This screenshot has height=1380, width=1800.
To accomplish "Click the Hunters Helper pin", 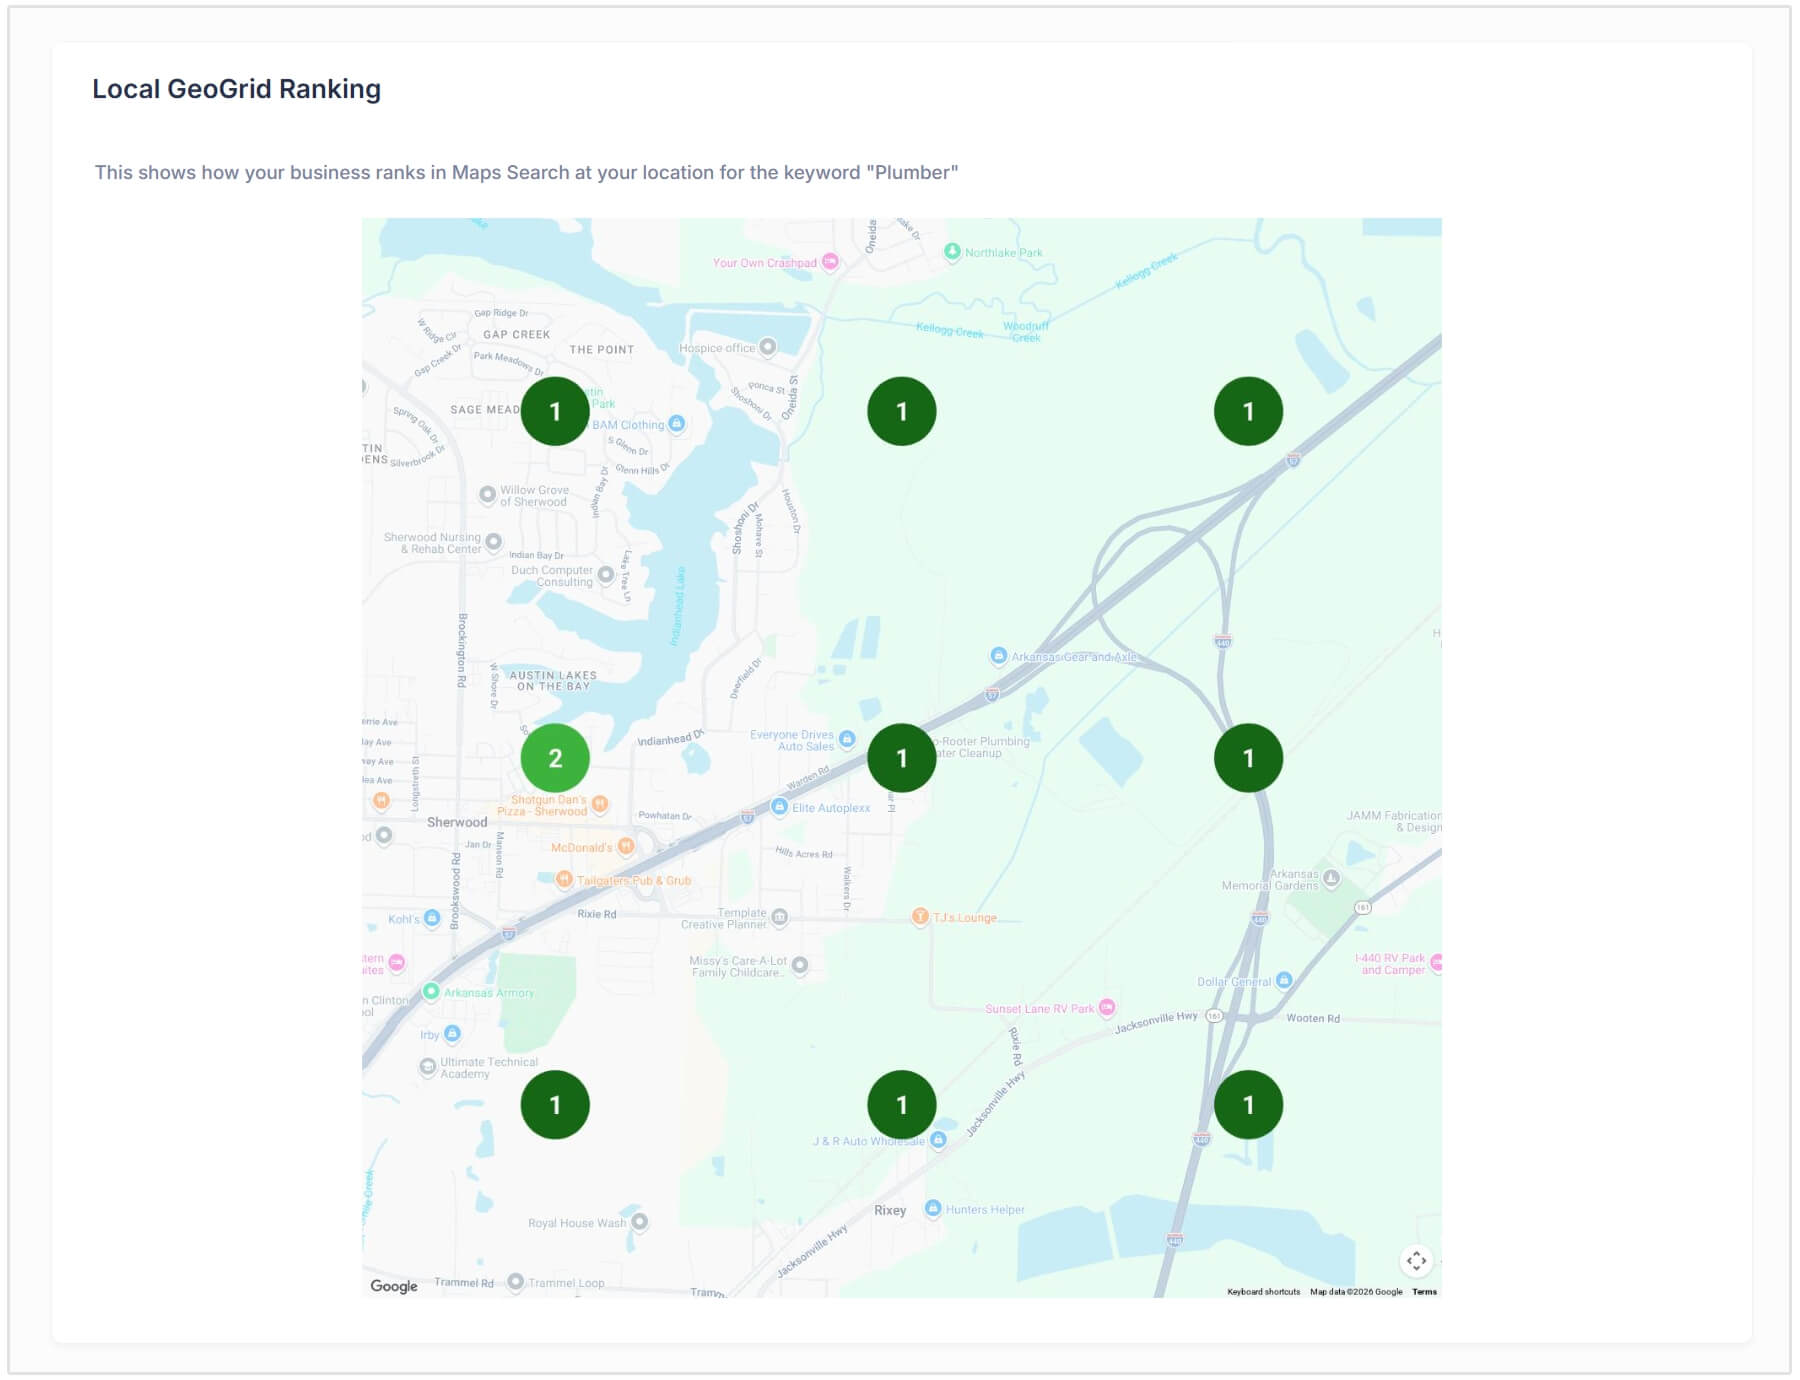I will click(x=933, y=1208).
